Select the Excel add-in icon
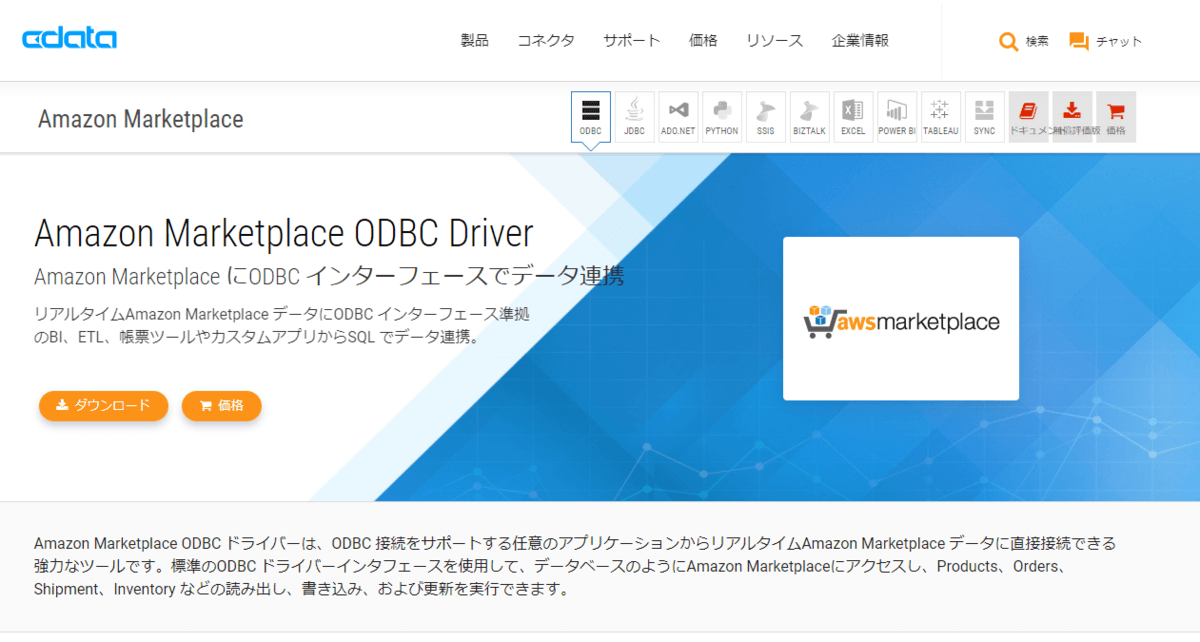This screenshot has height=642, width=1200. point(853,117)
